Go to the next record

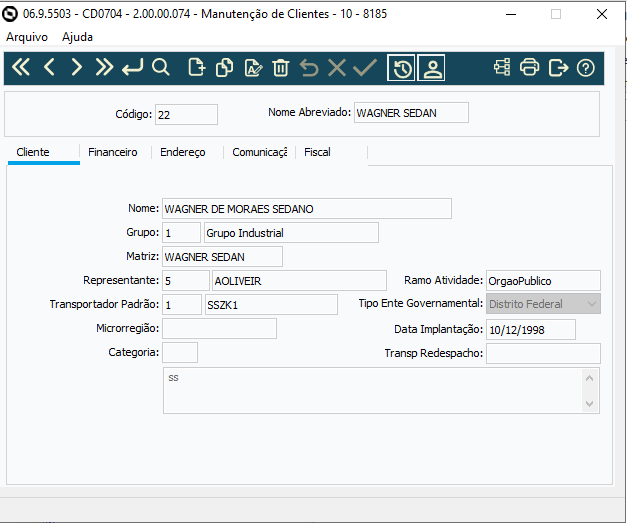click(76, 67)
